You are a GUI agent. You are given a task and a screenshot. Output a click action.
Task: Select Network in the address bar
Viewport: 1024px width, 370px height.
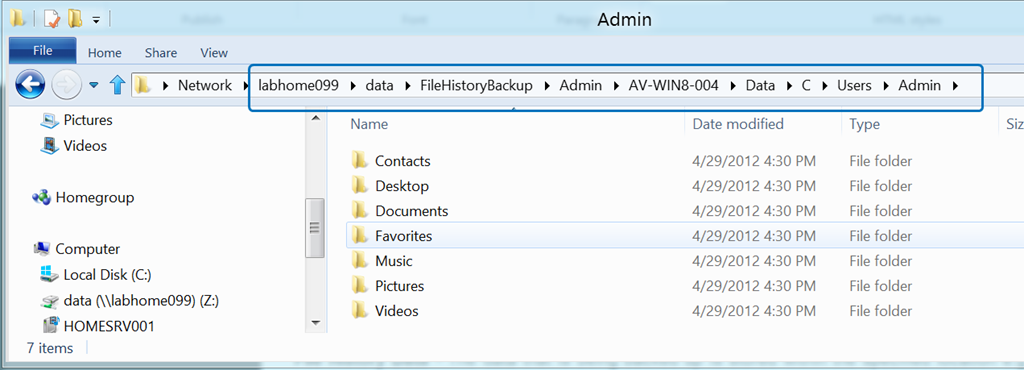coord(205,85)
